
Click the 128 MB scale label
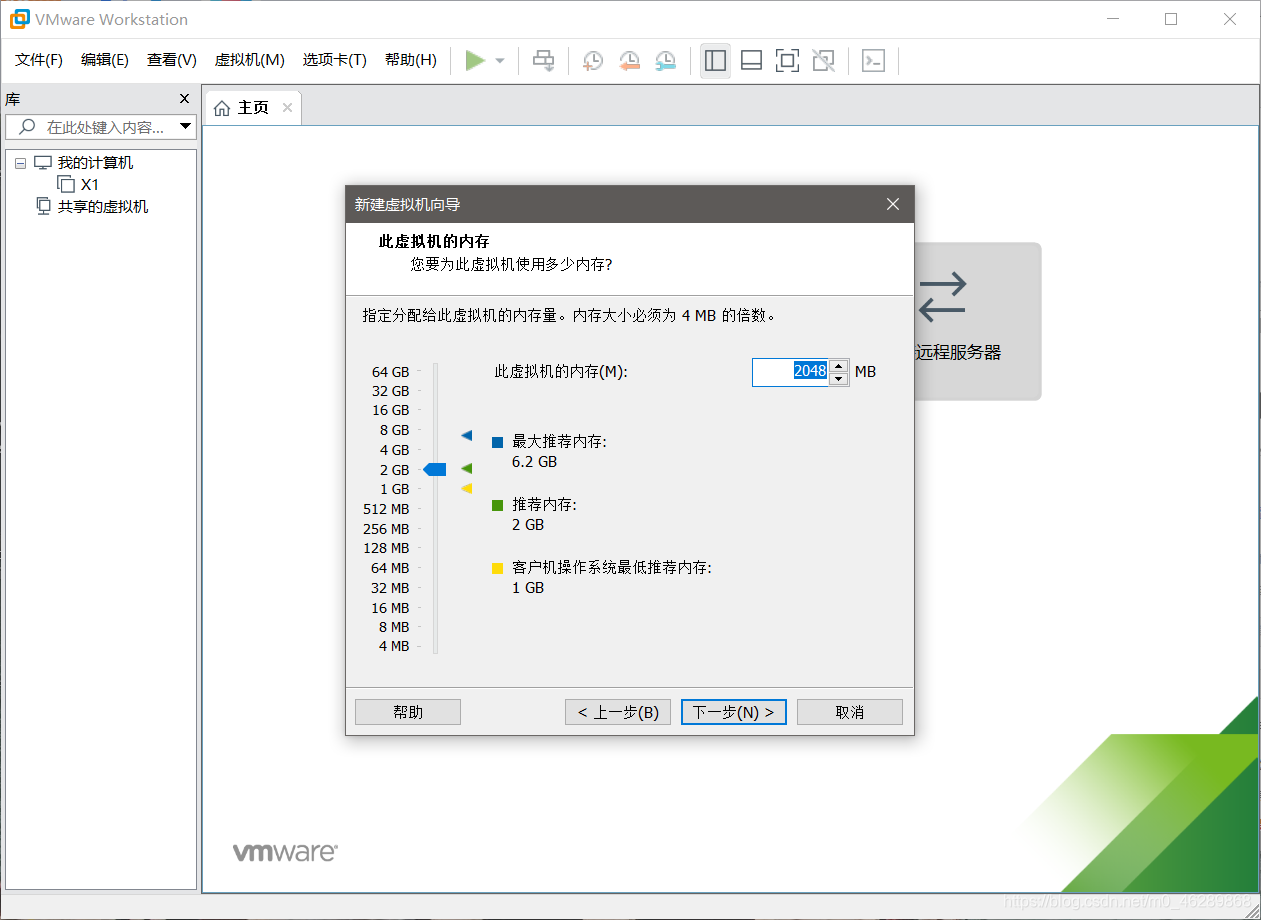[387, 548]
